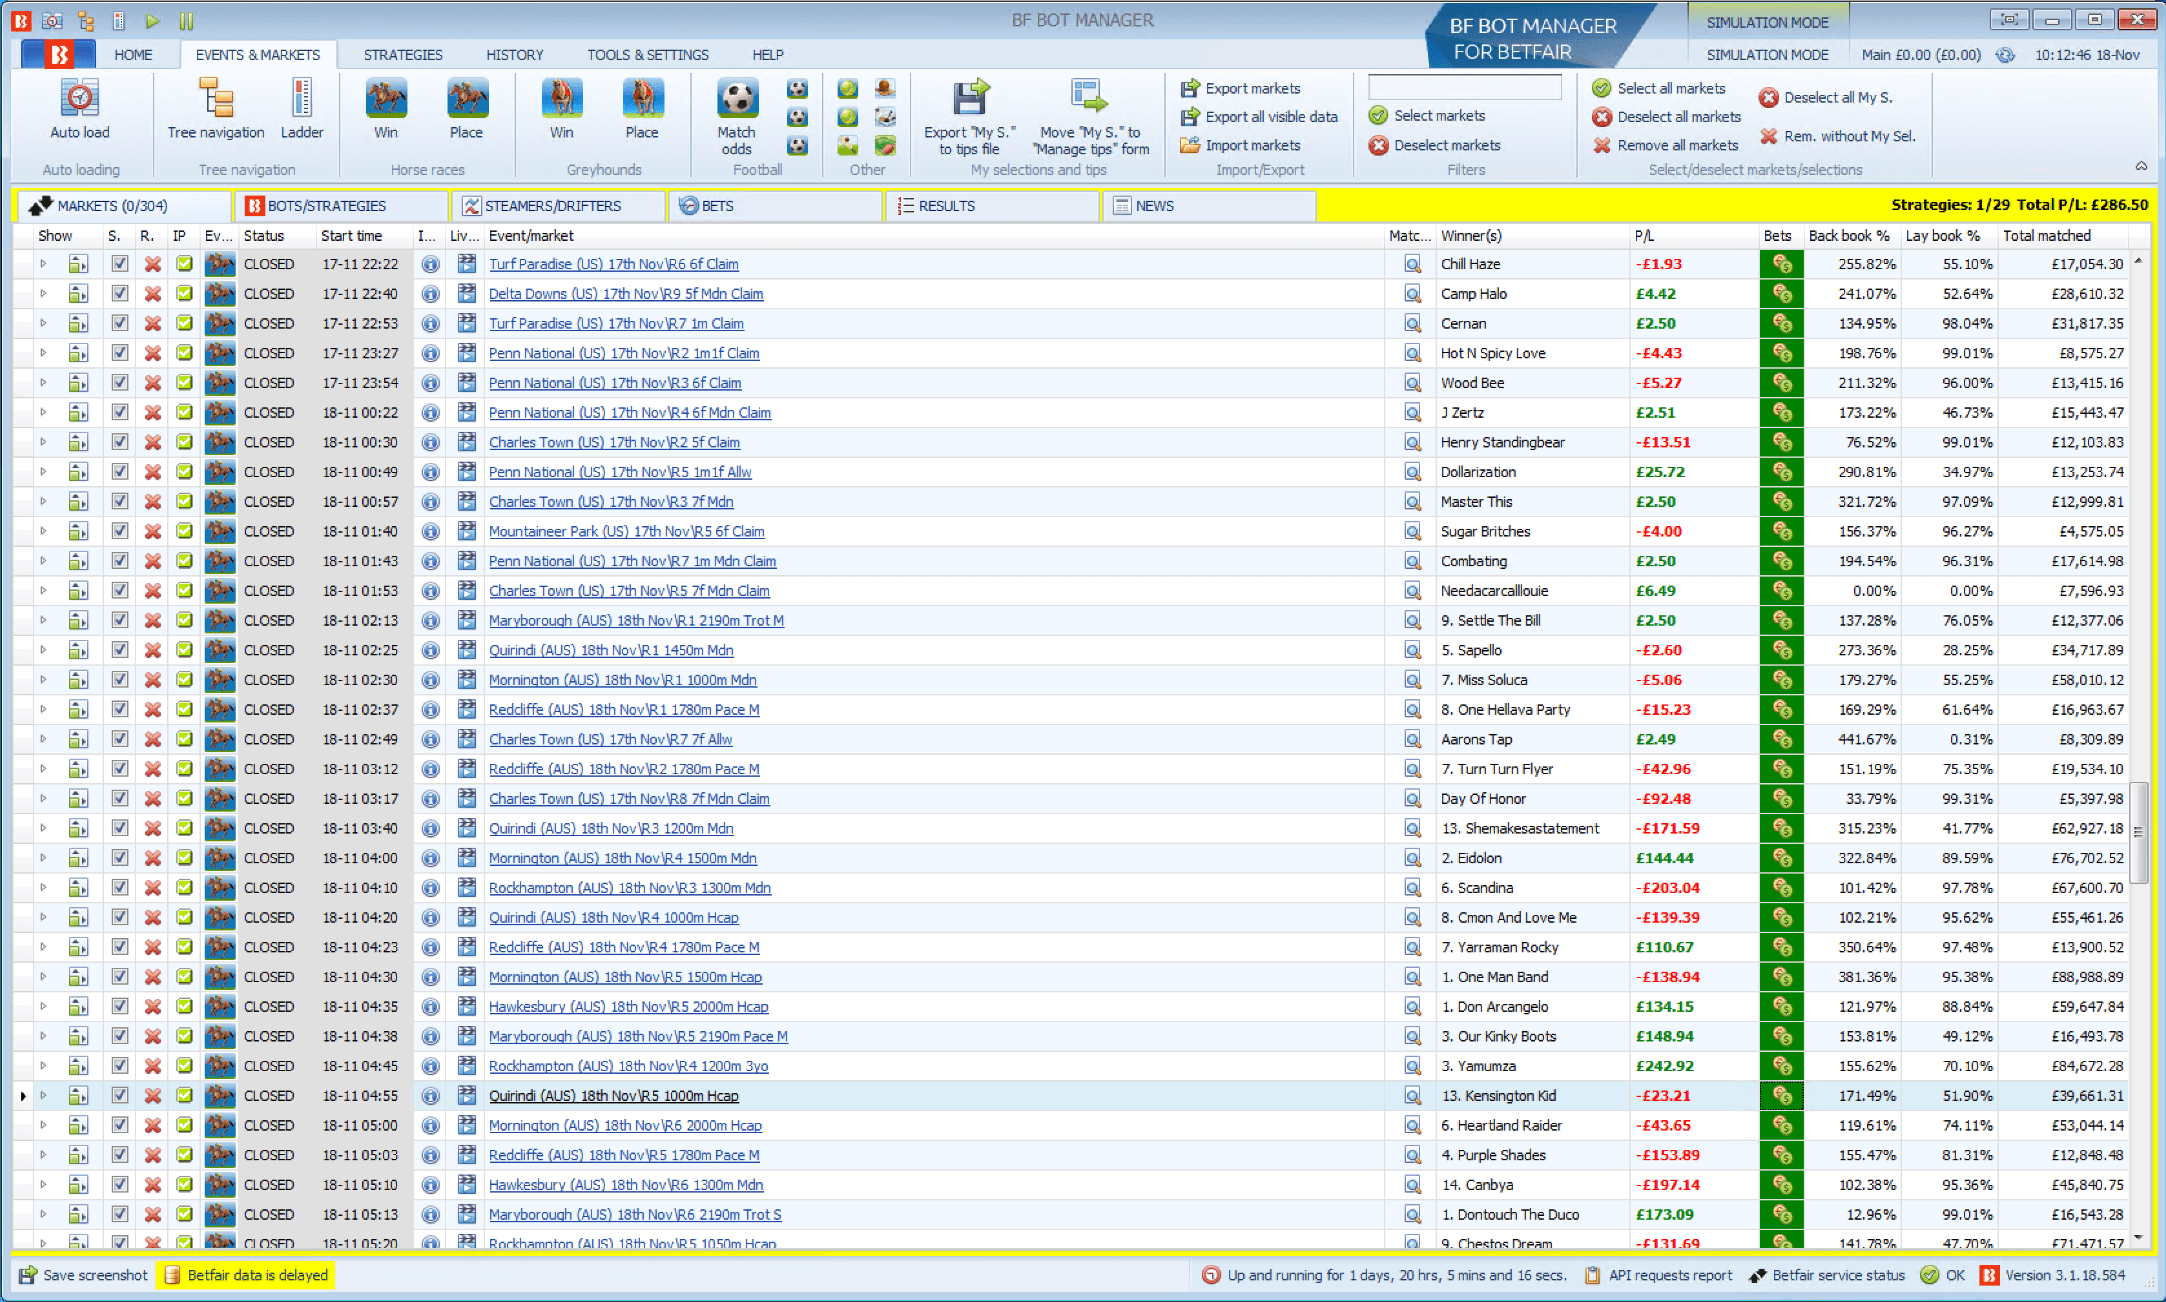2166x1302 pixels.
Task: Expand the Delta Downs R9 row
Action: tap(43, 294)
